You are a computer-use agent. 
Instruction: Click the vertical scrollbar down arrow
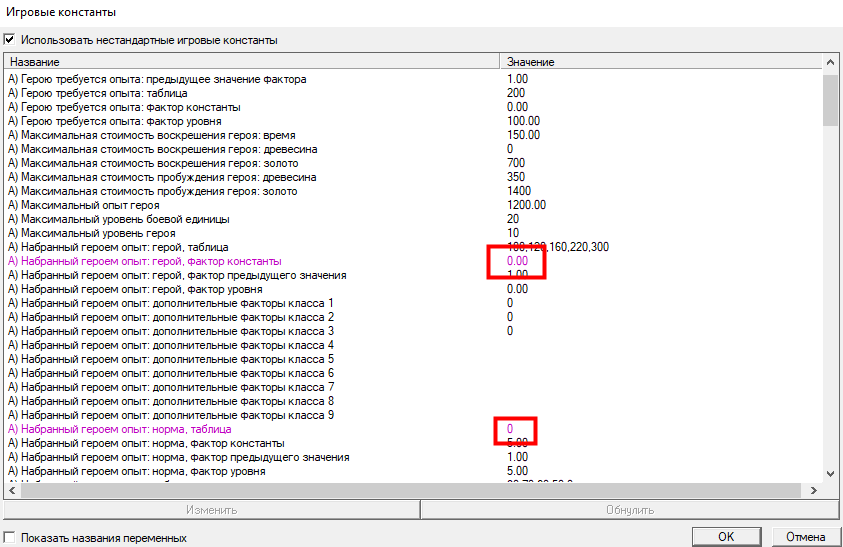pyautogui.click(x=830, y=474)
